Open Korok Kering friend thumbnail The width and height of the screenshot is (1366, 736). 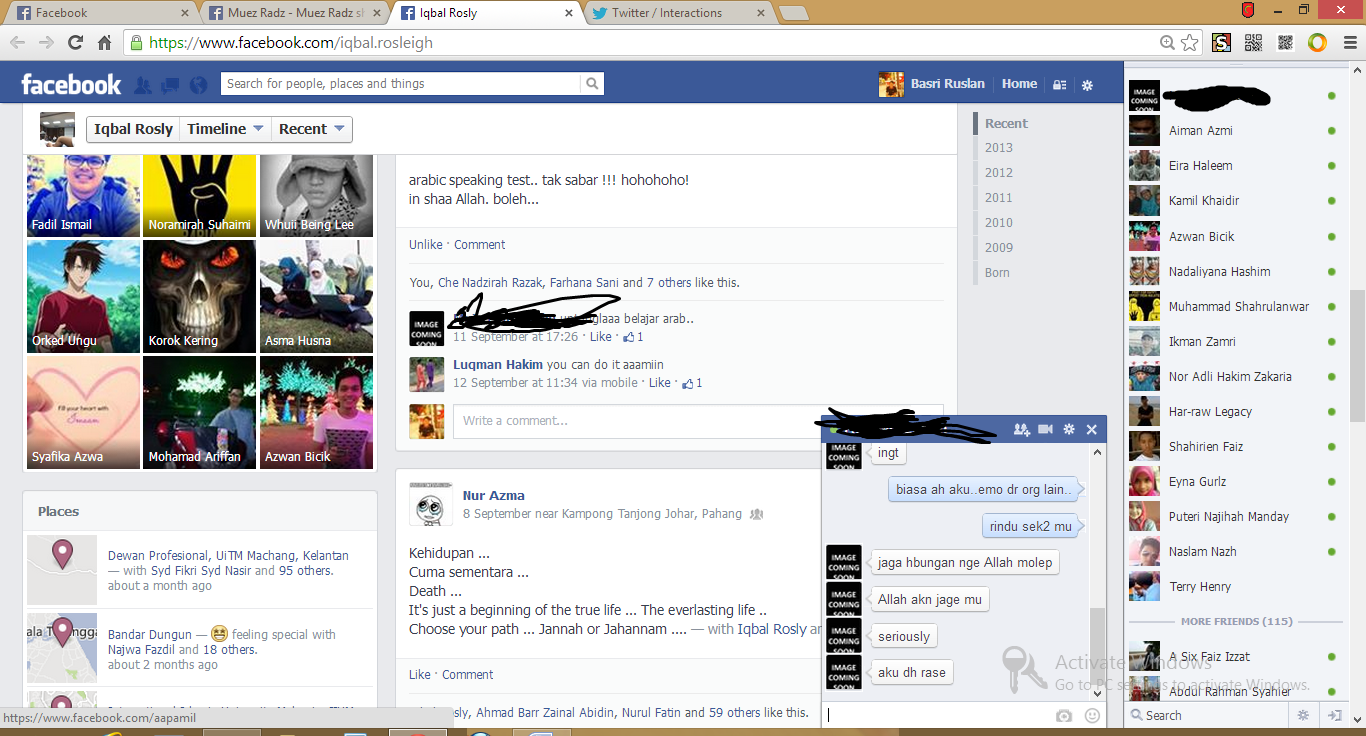click(x=199, y=296)
